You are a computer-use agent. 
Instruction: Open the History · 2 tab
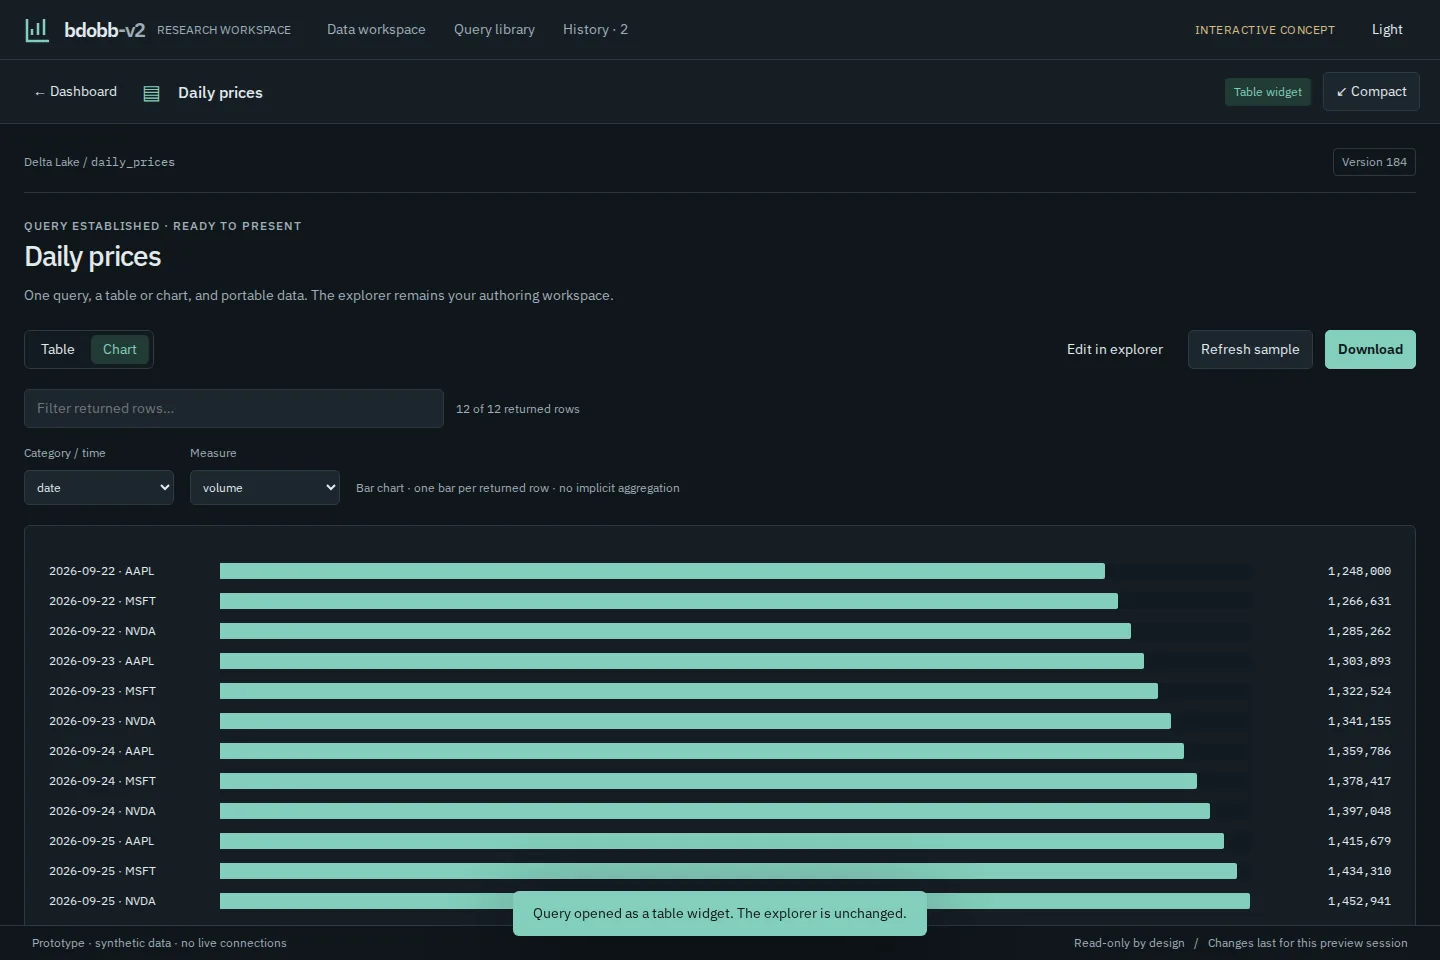pos(595,30)
